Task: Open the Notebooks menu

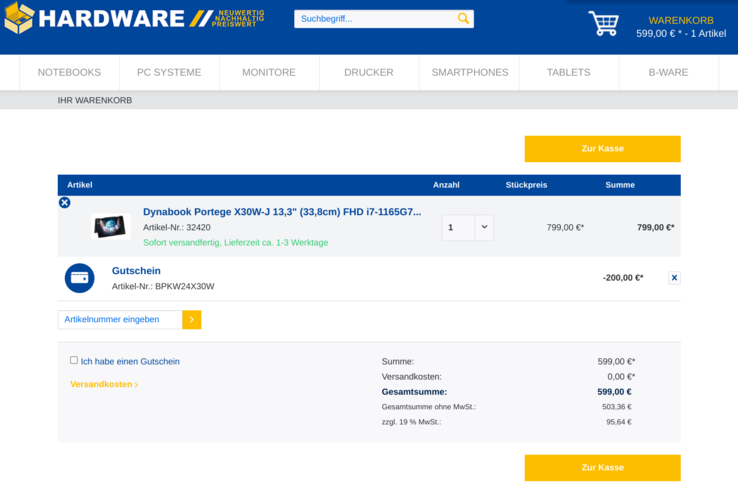Action: click(69, 73)
